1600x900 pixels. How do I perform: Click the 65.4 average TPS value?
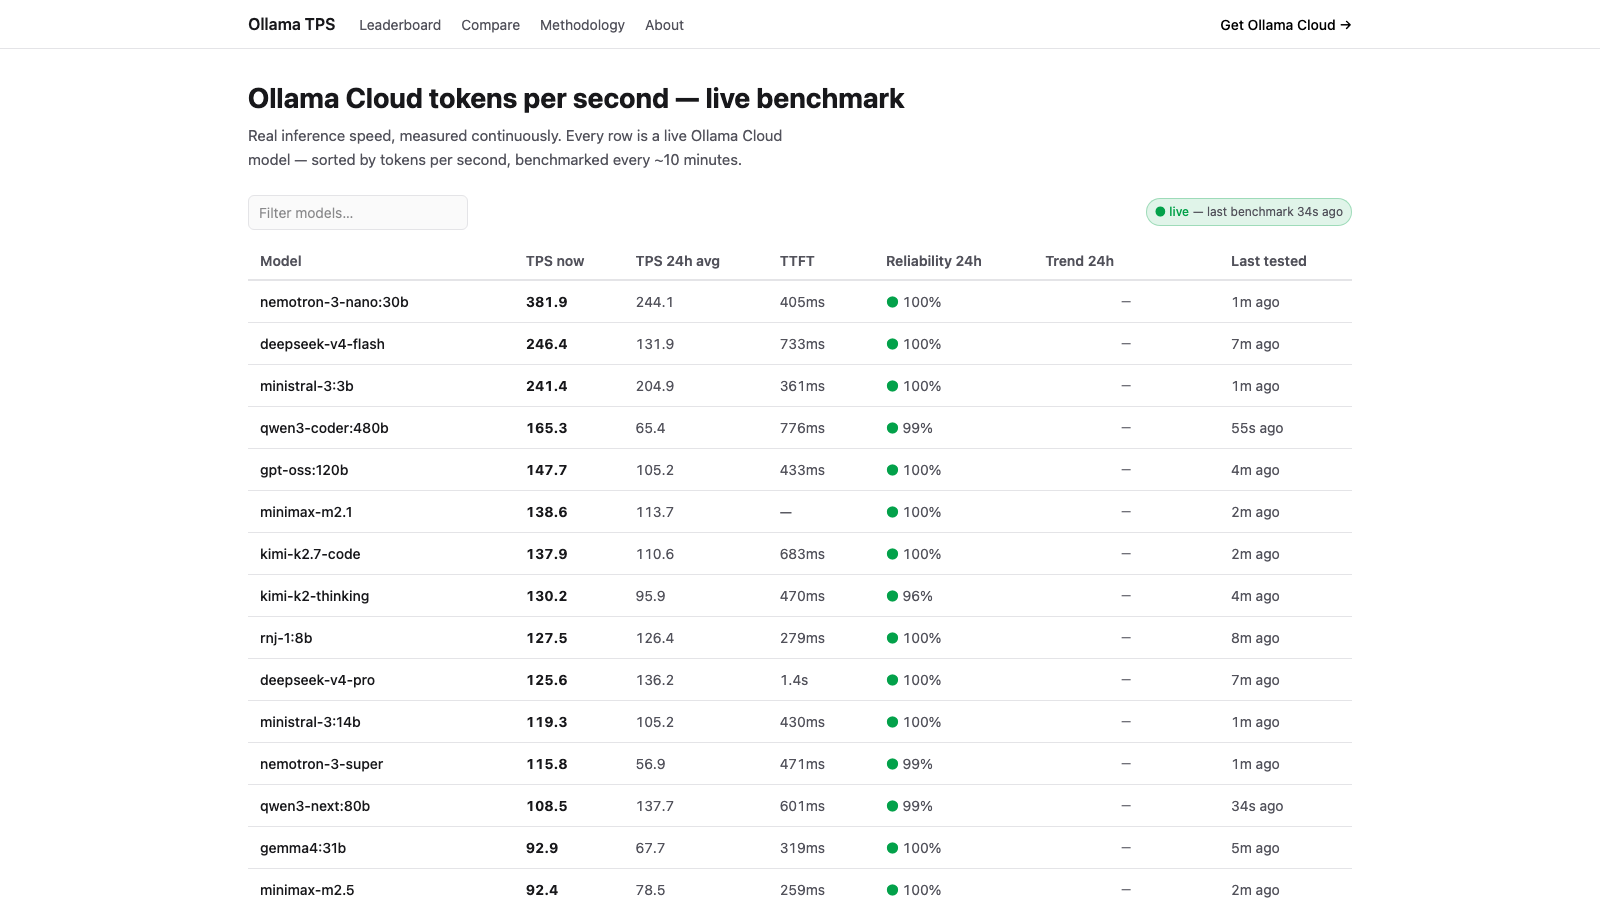click(651, 428)
